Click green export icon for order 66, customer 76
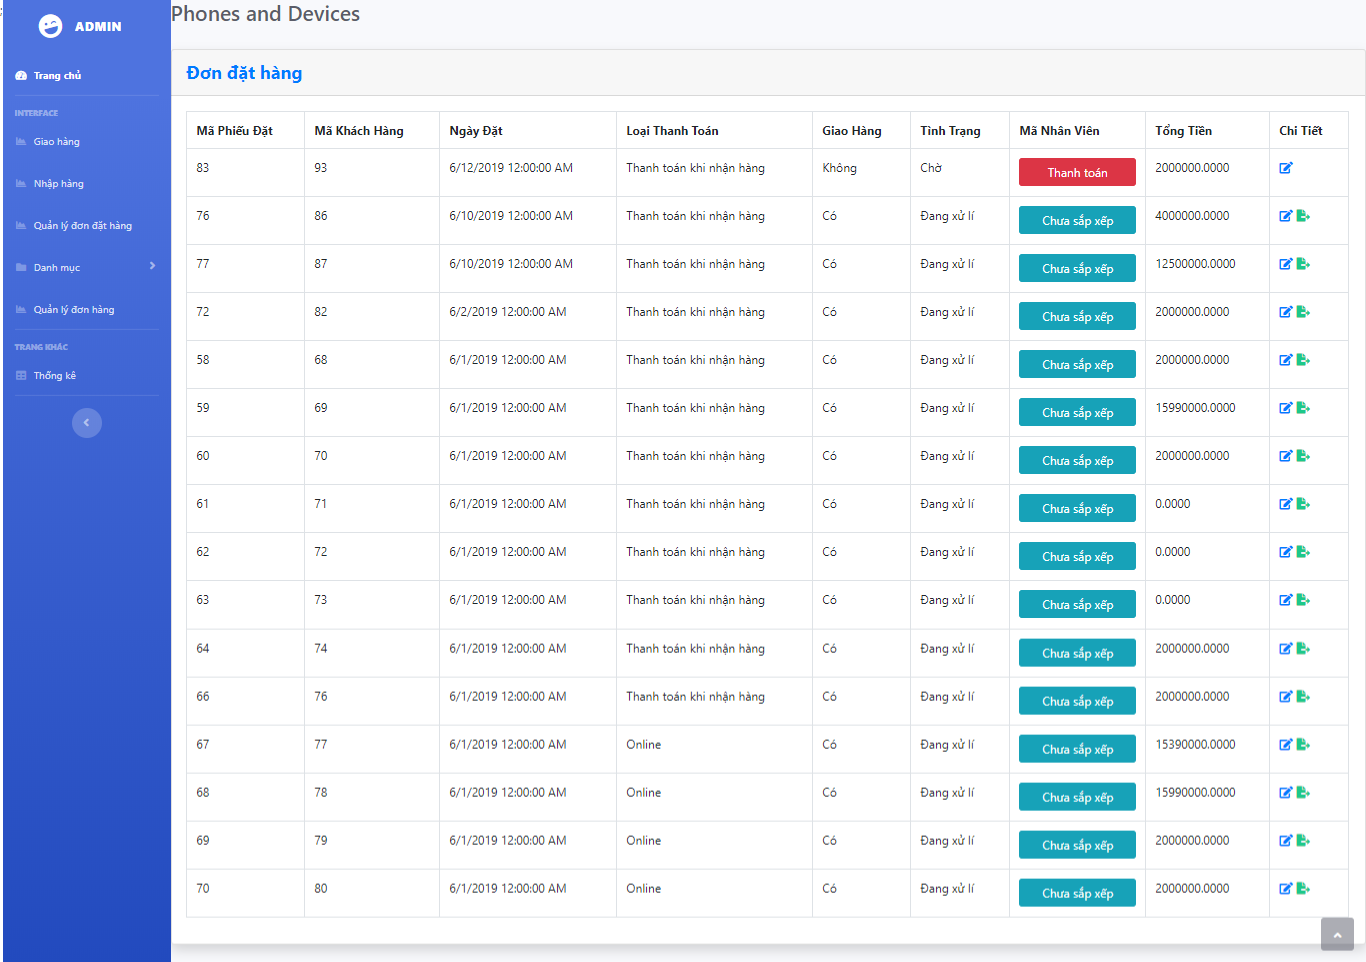This screenshot has height=962, width=1366. click(x=1303, y=697)
